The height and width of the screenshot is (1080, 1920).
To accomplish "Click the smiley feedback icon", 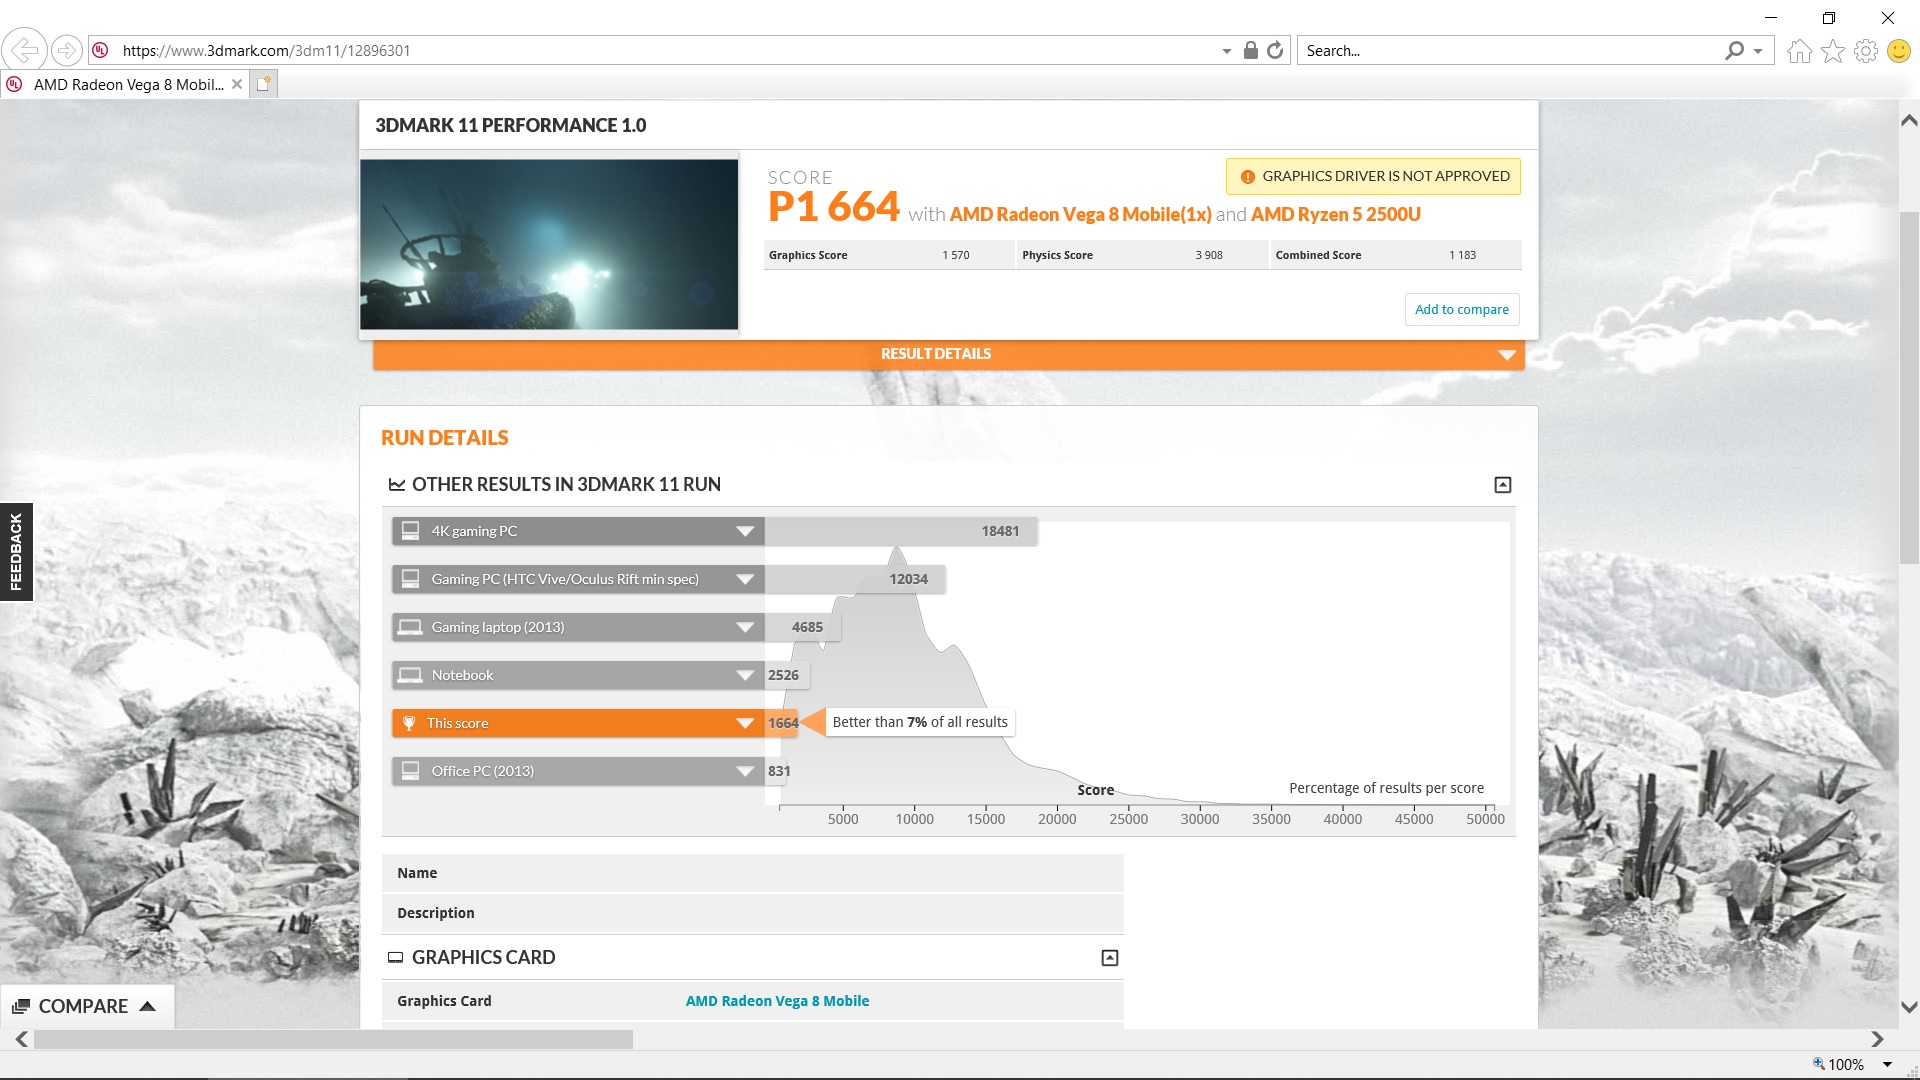I will [x=1898, y=51].
